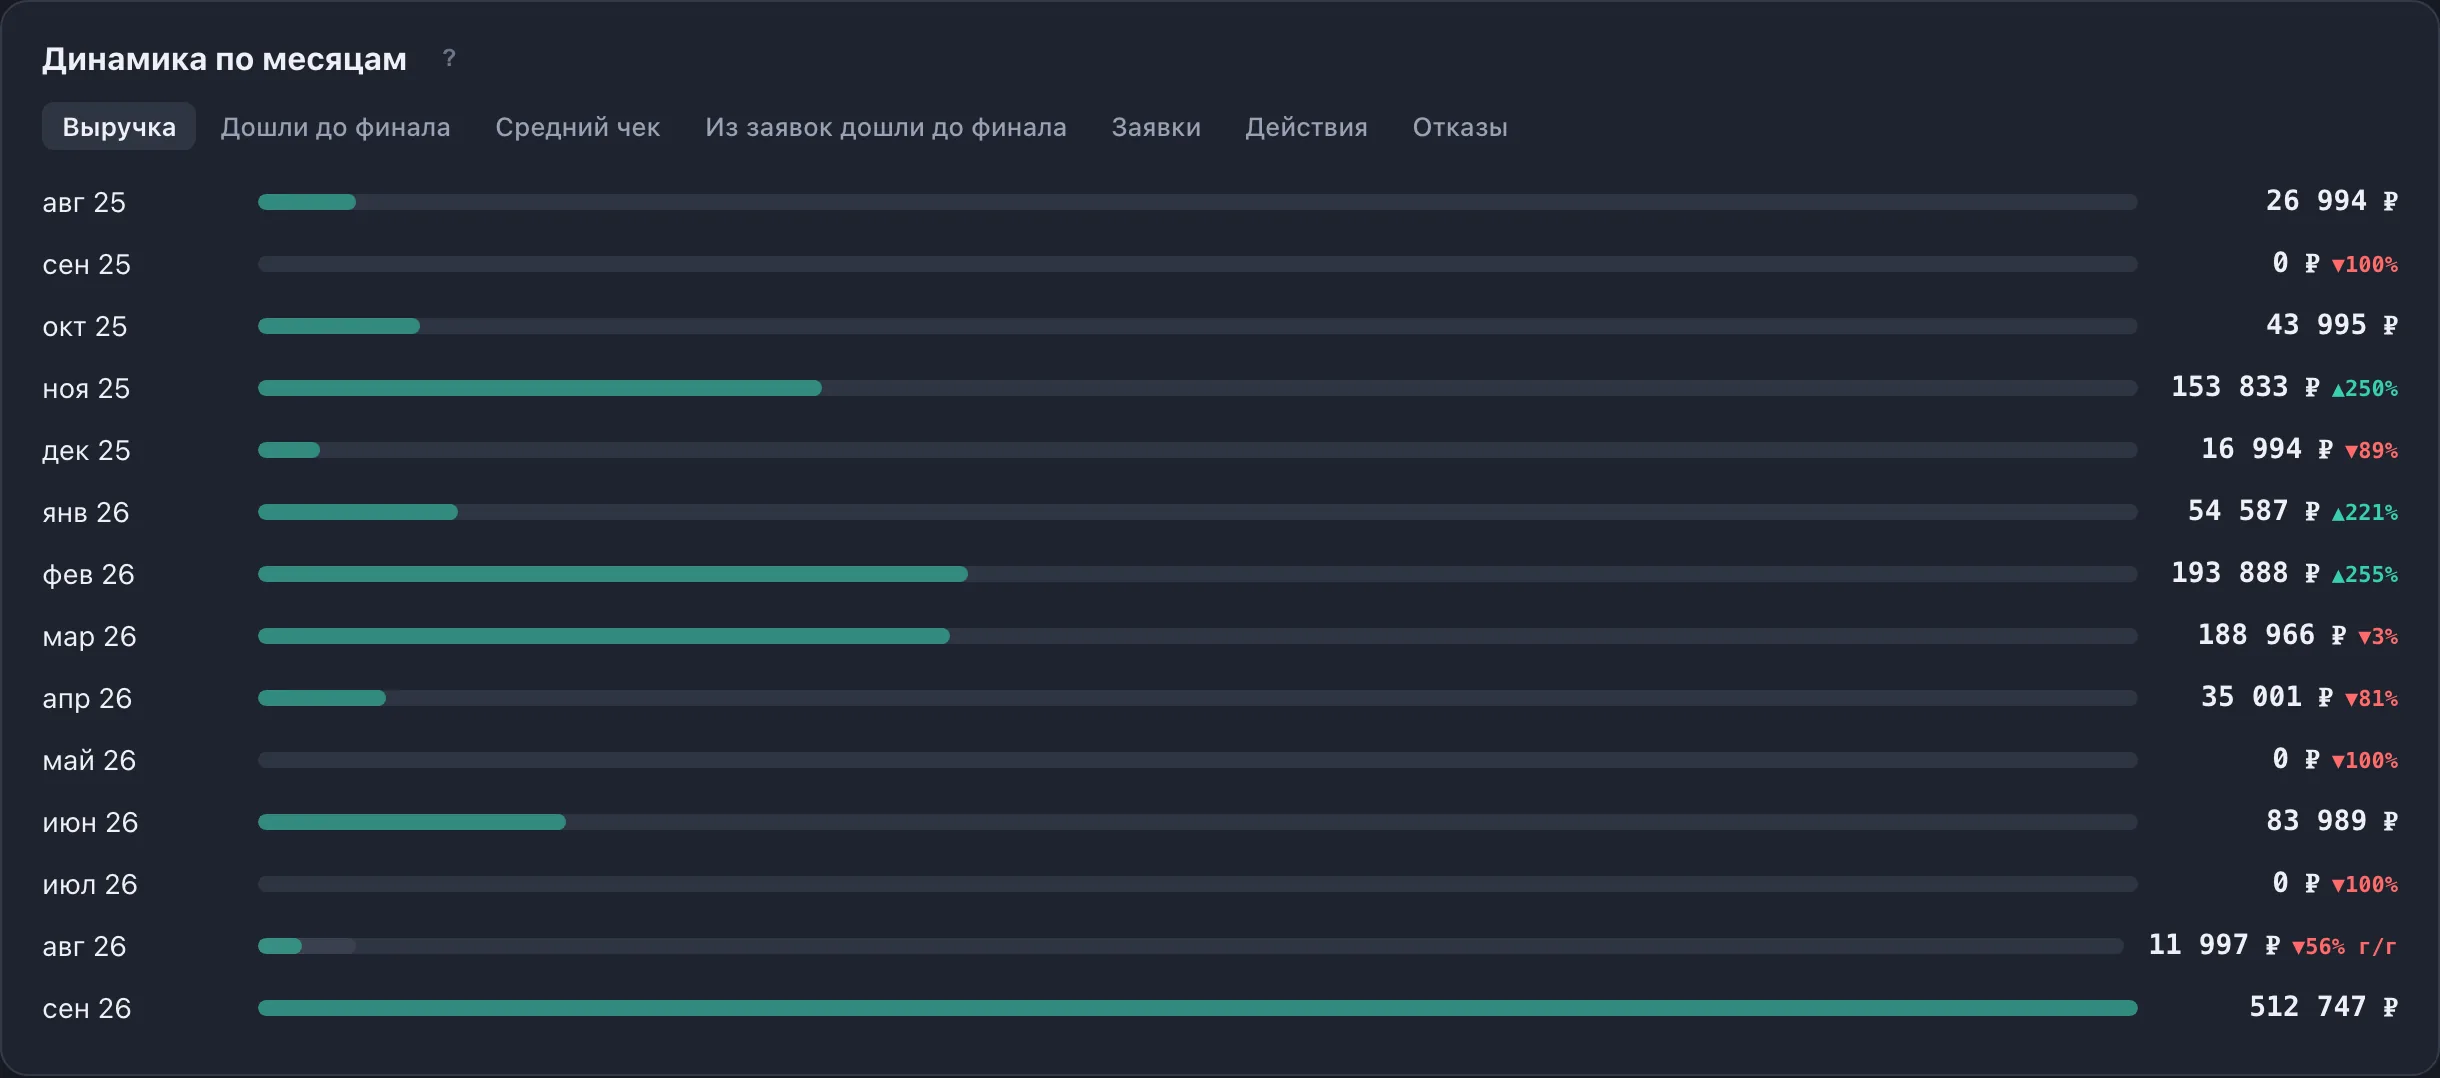Click the сен 26 revenue bar
Viewport: 2440px width, 1078px height.
[x=1198, y=1008]
